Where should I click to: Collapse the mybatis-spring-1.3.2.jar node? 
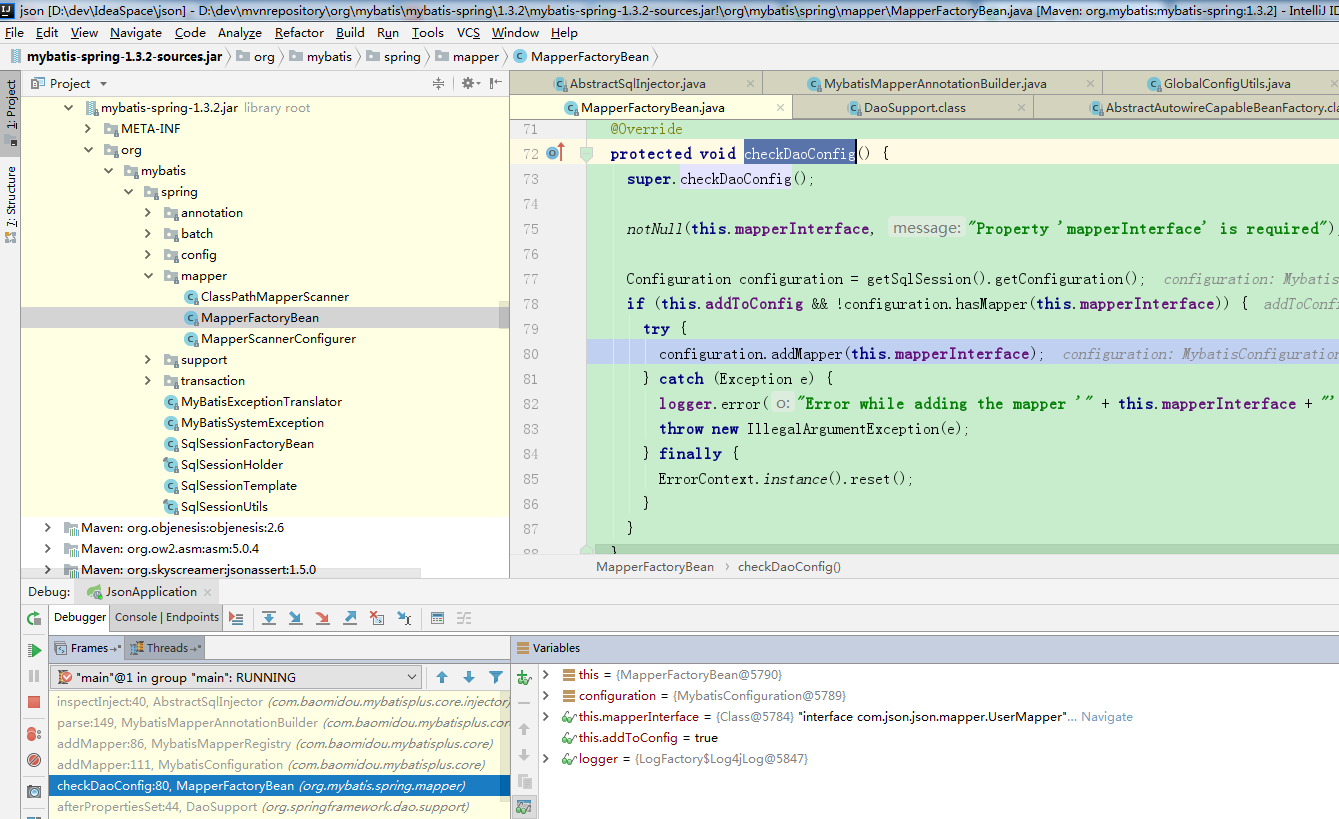coord(68,108)
